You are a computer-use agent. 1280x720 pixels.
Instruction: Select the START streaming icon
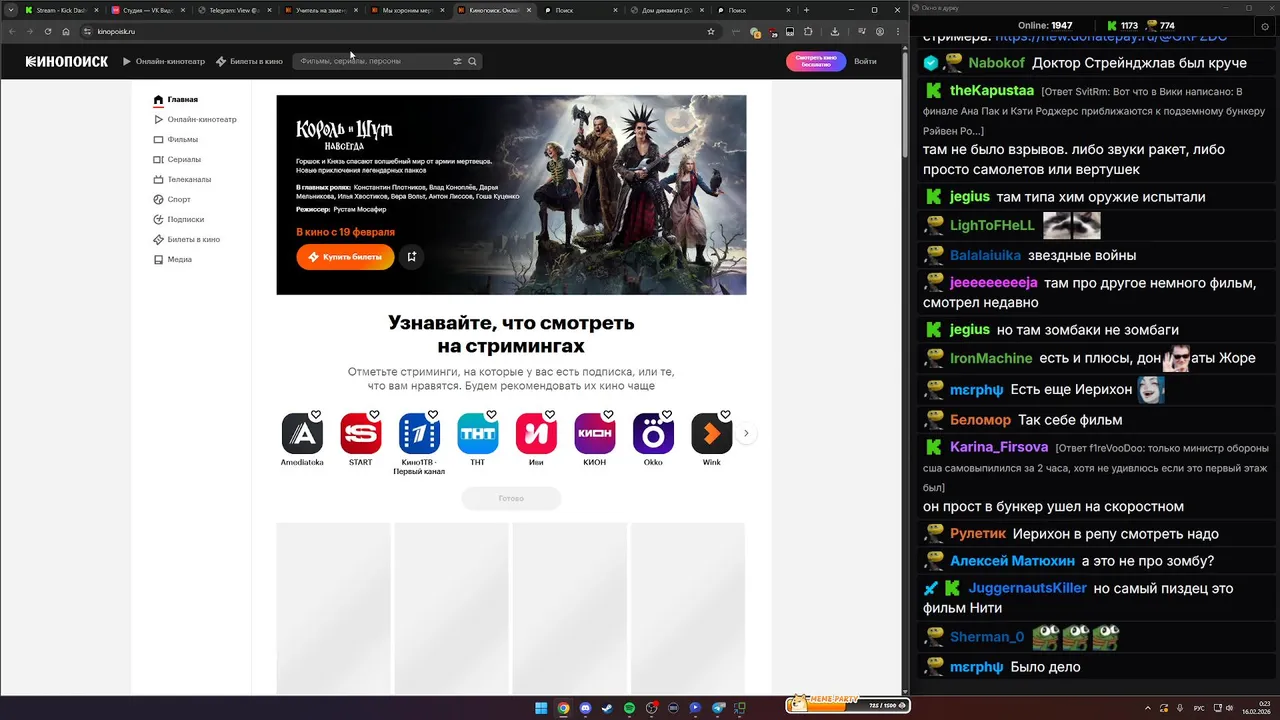(x=360, y=434)
